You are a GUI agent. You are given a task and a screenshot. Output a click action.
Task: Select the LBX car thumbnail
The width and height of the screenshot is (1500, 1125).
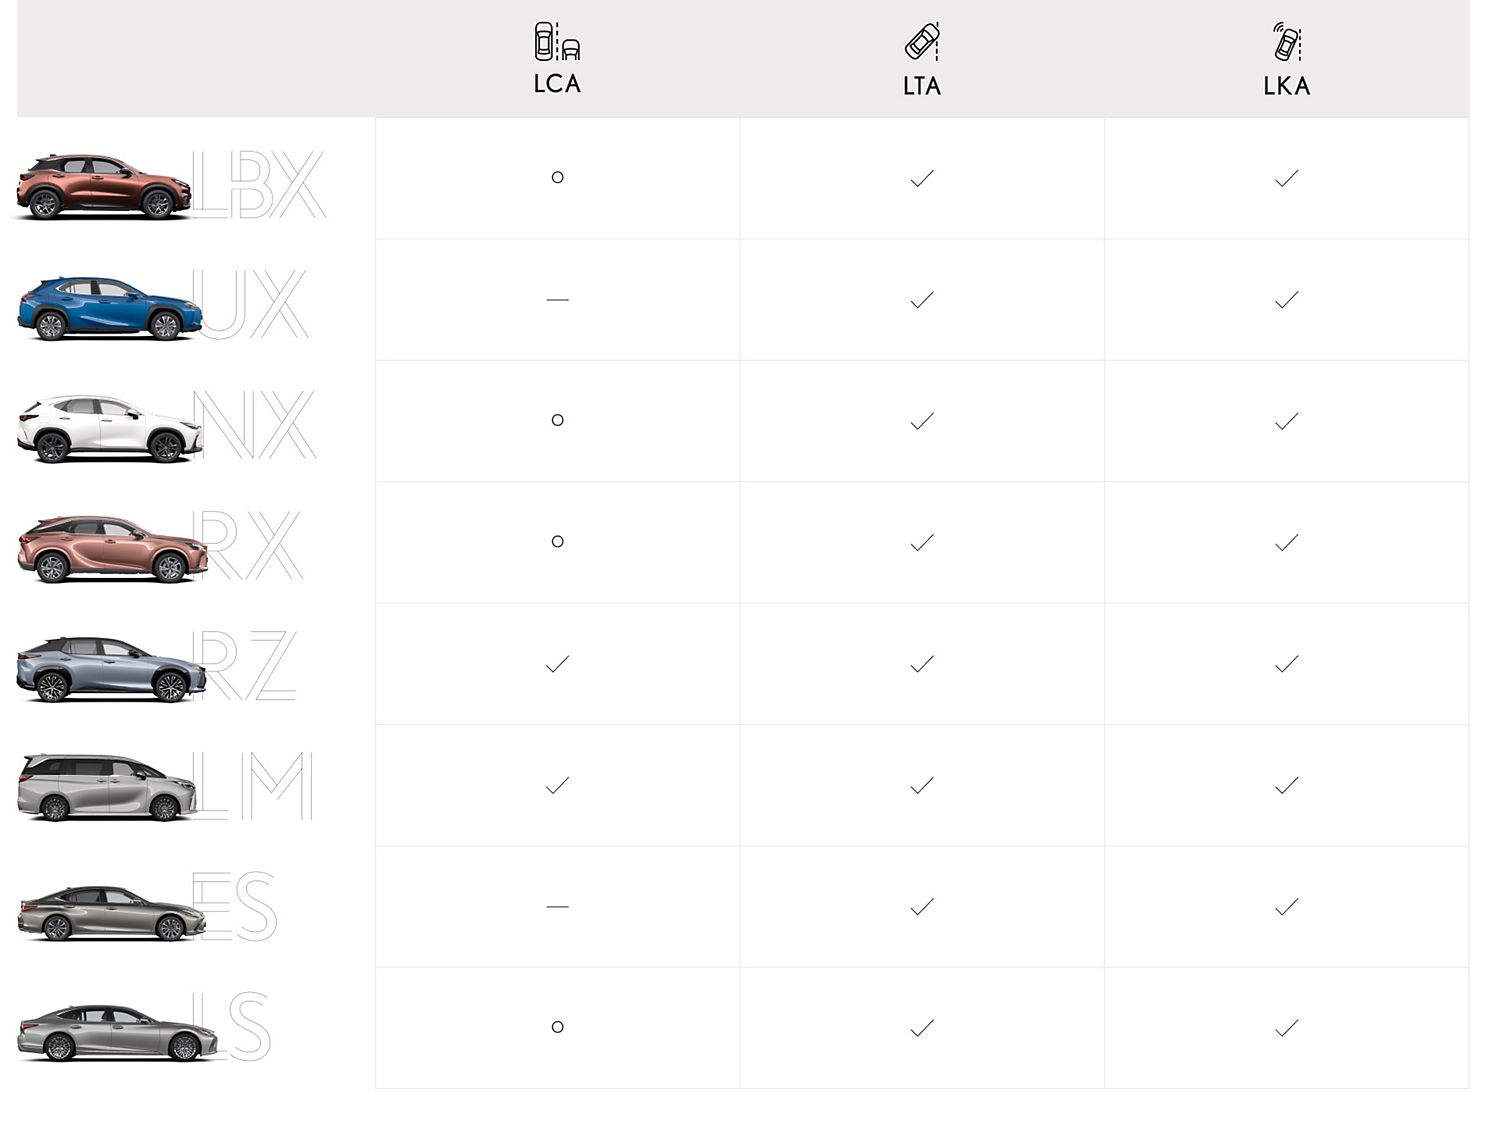coord(103,186)
